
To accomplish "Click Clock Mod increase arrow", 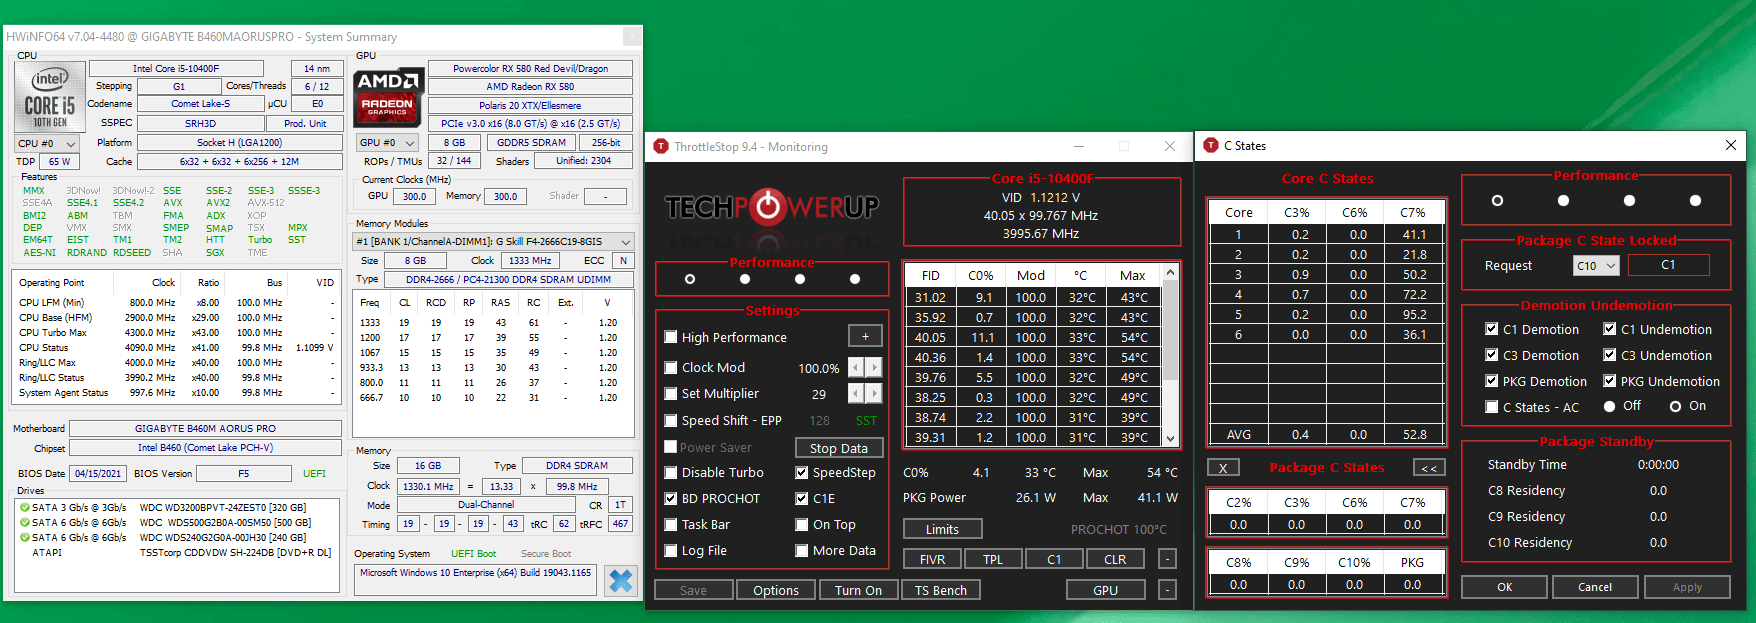I will coord(874,367).
